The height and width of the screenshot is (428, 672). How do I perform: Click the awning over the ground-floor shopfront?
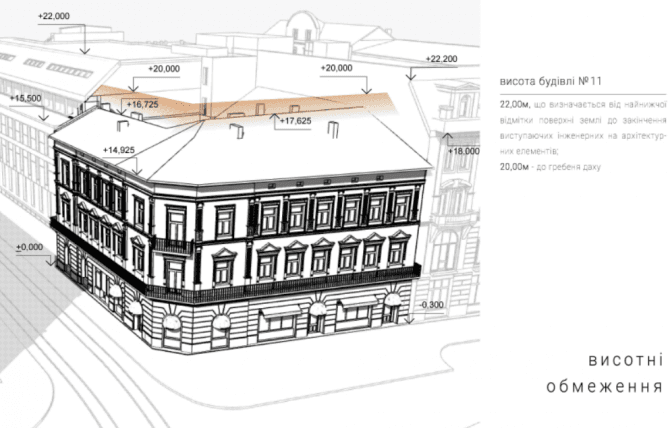pos(283,314)
